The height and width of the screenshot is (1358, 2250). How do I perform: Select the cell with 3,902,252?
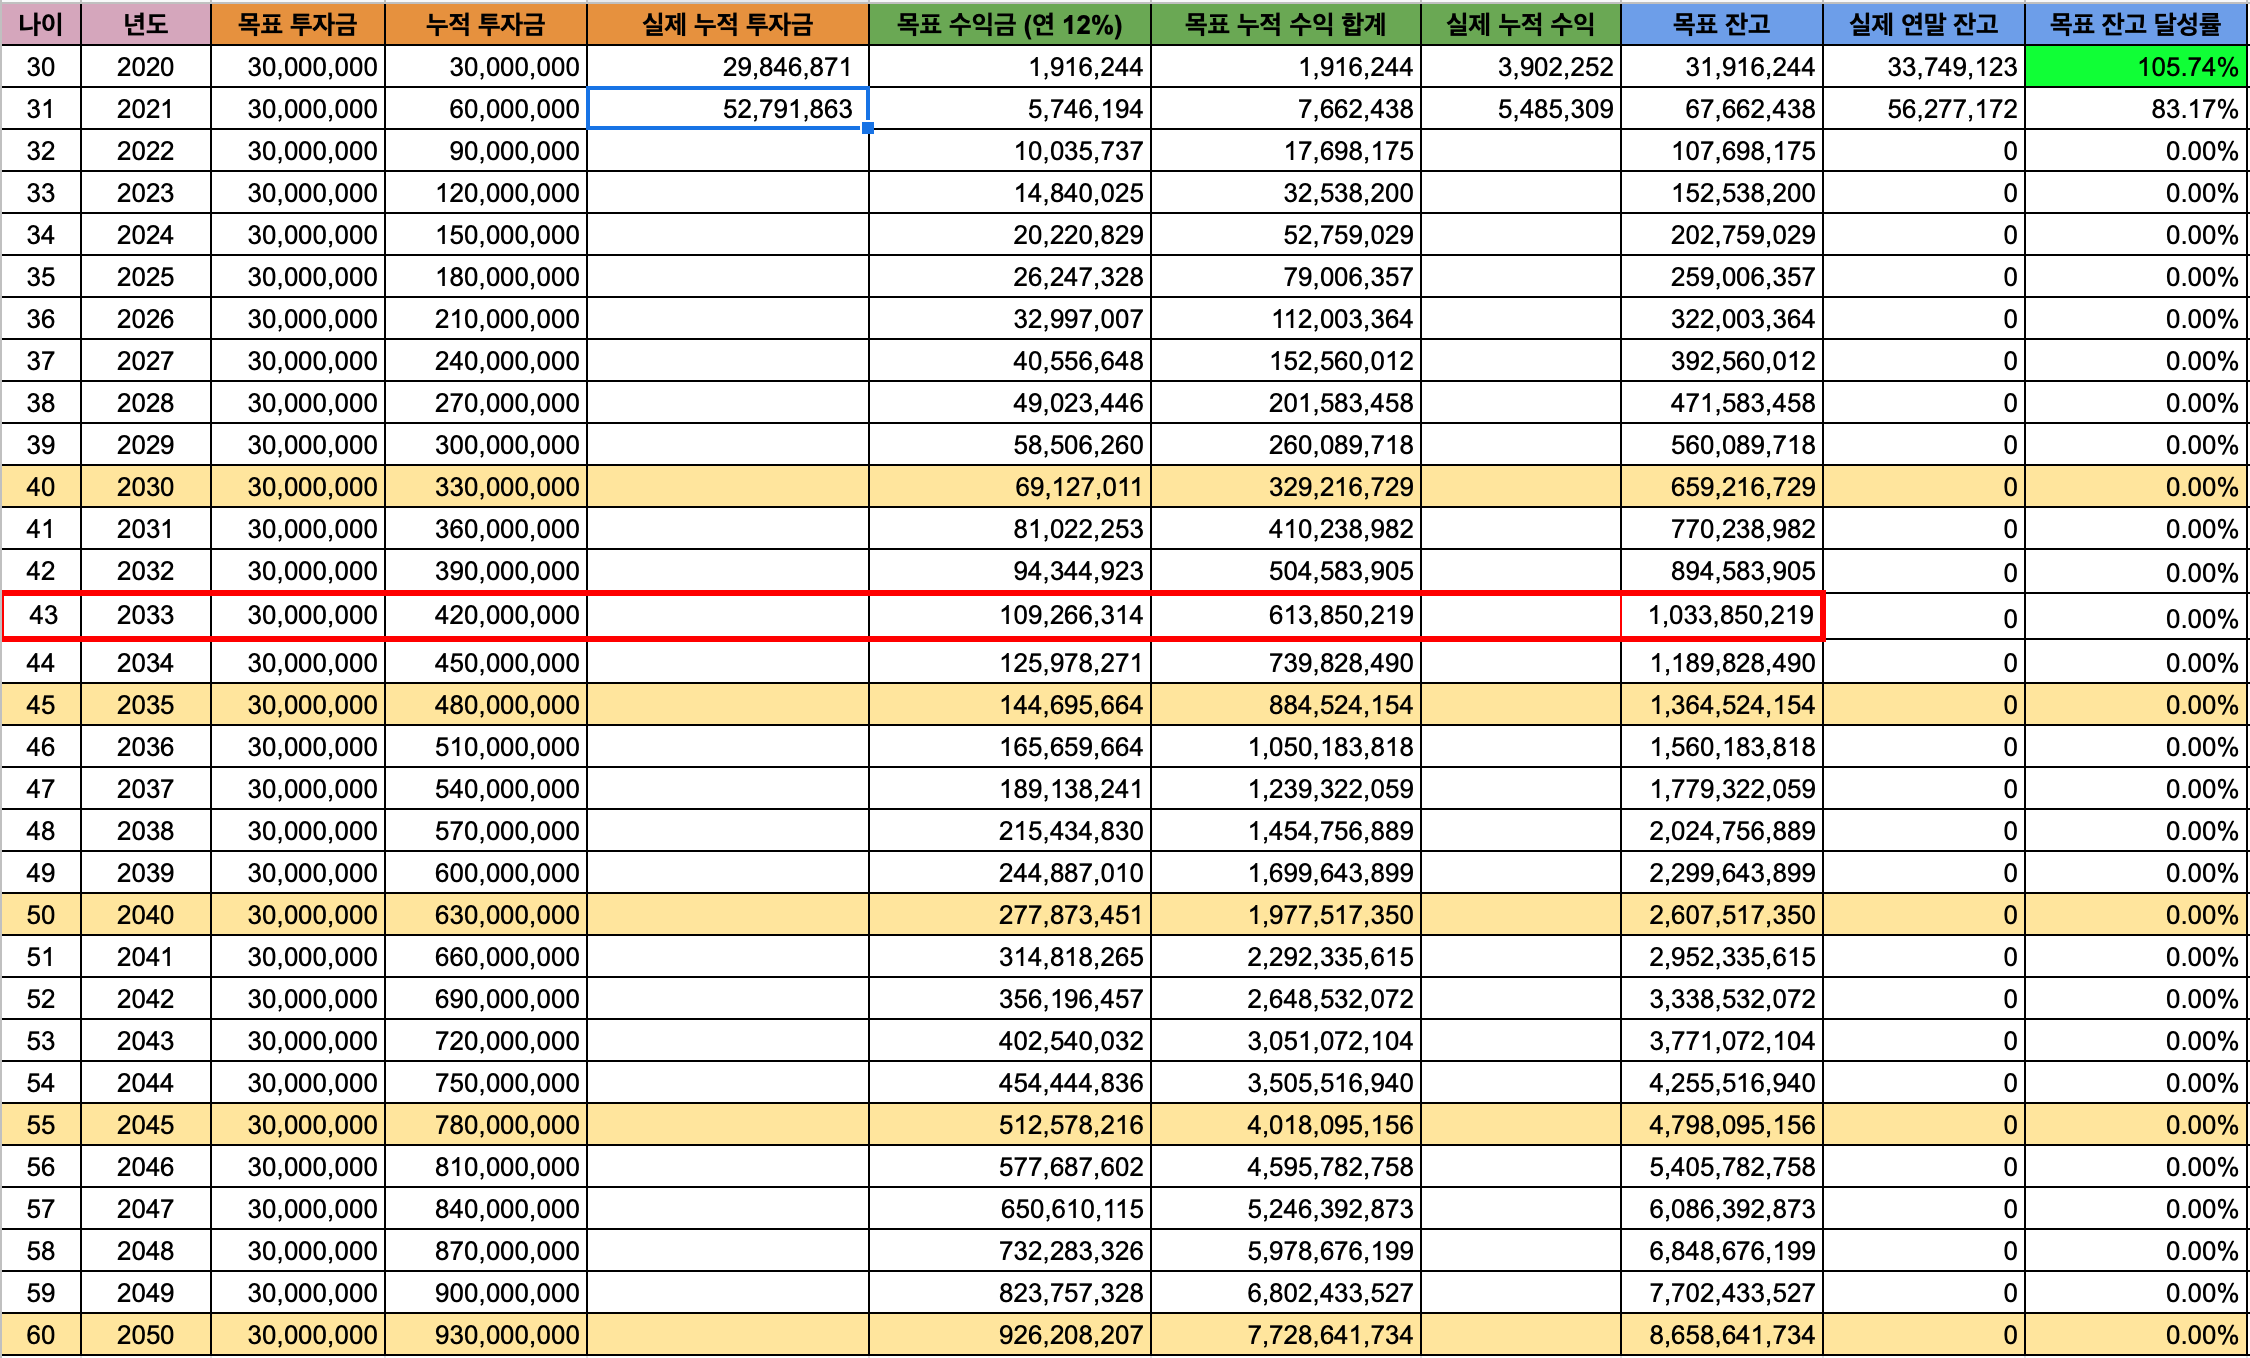[x=1521, y=67]
